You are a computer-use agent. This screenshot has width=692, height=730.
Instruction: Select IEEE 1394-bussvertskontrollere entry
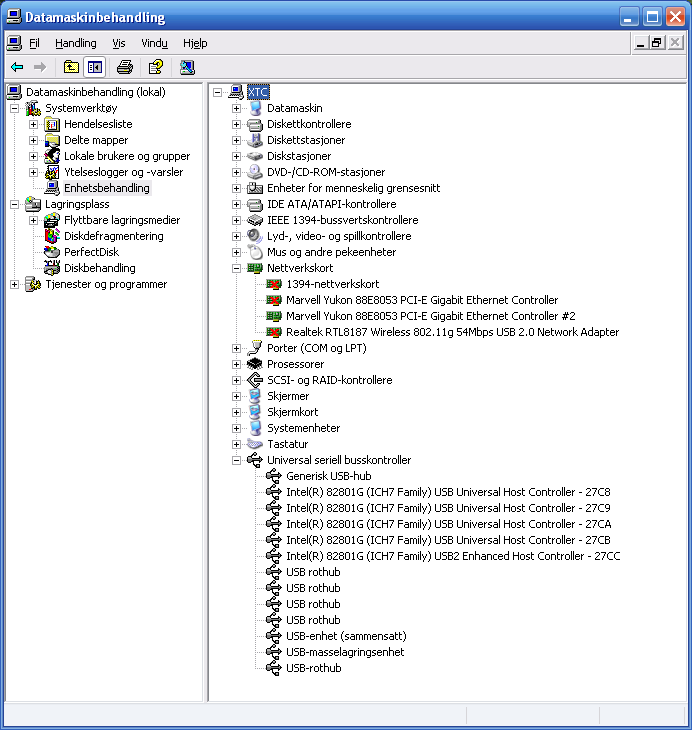point(342,220)
